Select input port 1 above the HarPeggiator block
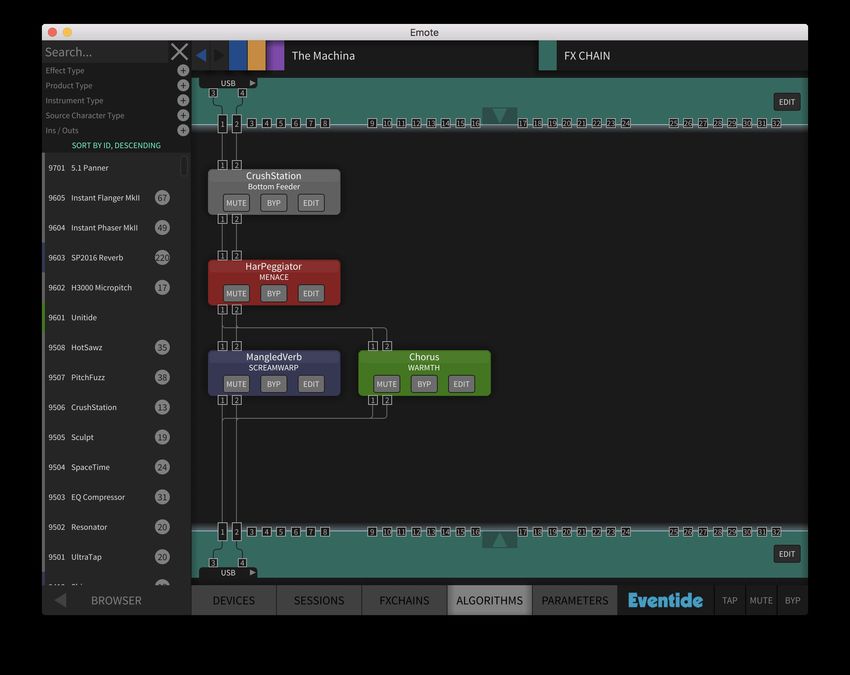Screen dimensions: 850x675 (222, 255)
